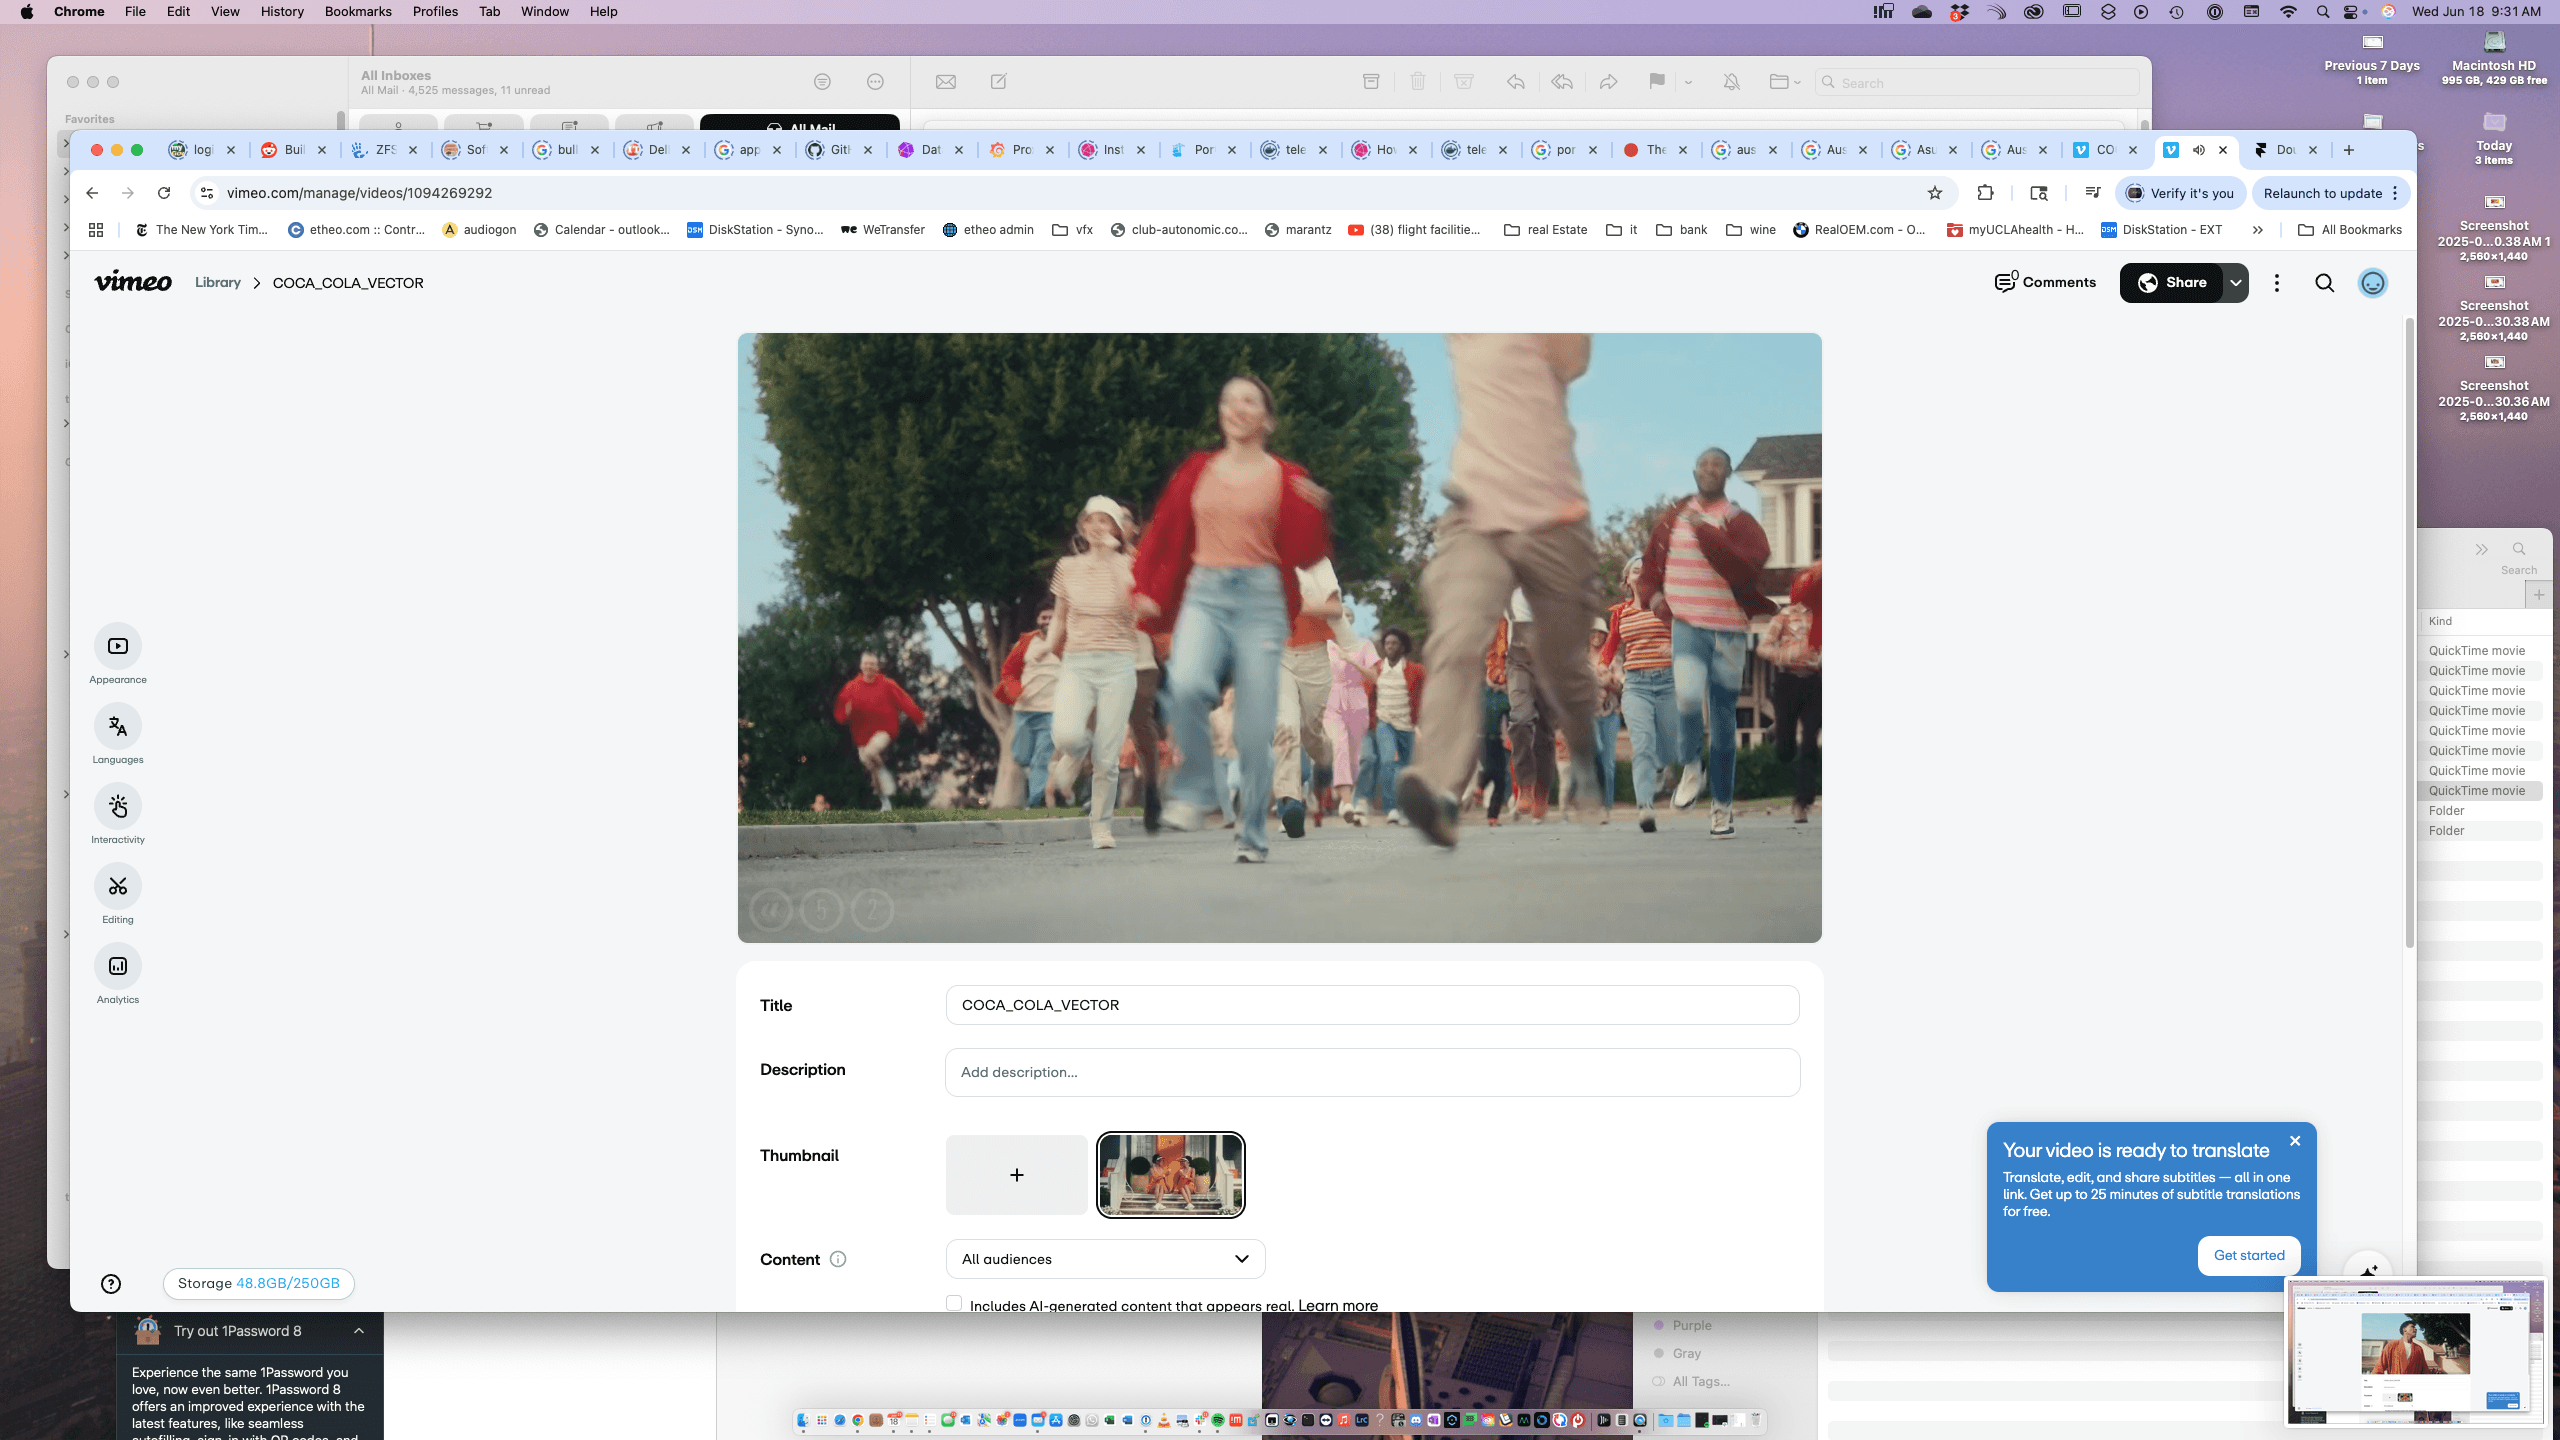
Task: Click the Add description input field
Action: (1372, 1072)
